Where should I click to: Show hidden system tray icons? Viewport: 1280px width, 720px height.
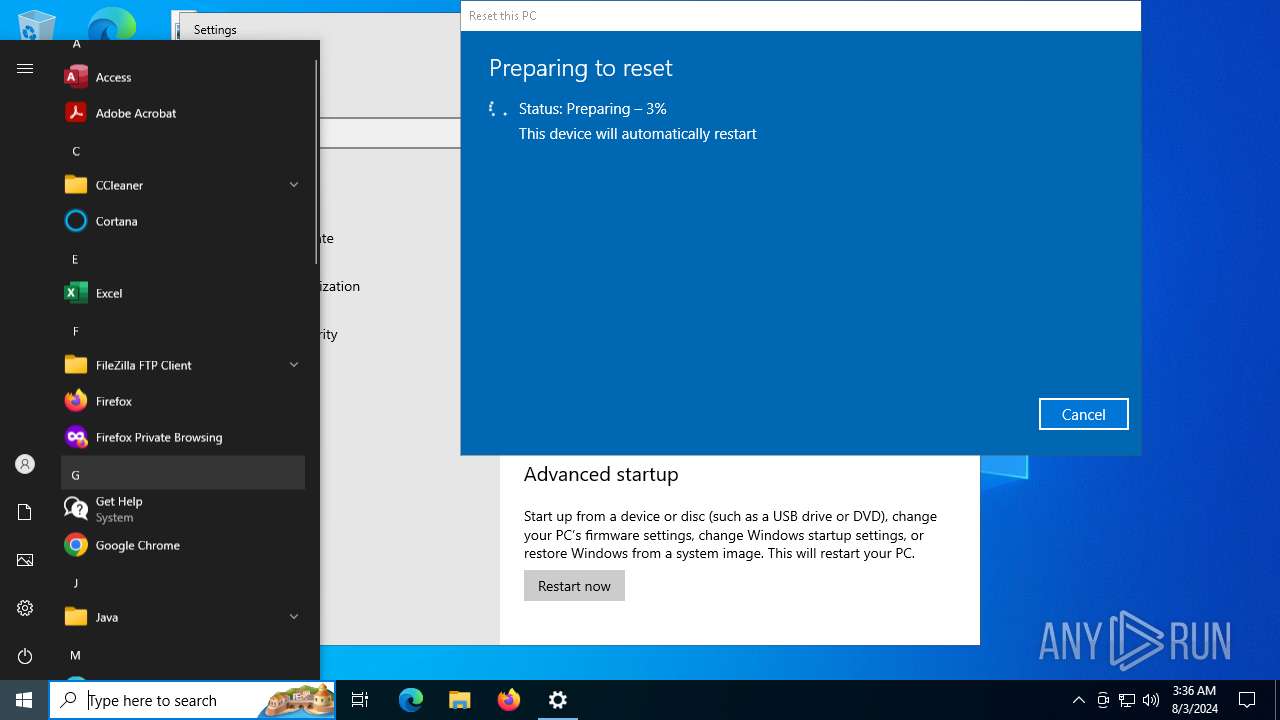[x=1078, y=700]
